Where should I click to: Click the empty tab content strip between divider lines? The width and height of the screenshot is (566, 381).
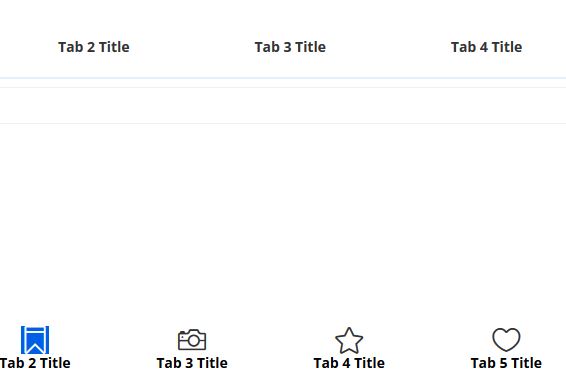(283, 105)
